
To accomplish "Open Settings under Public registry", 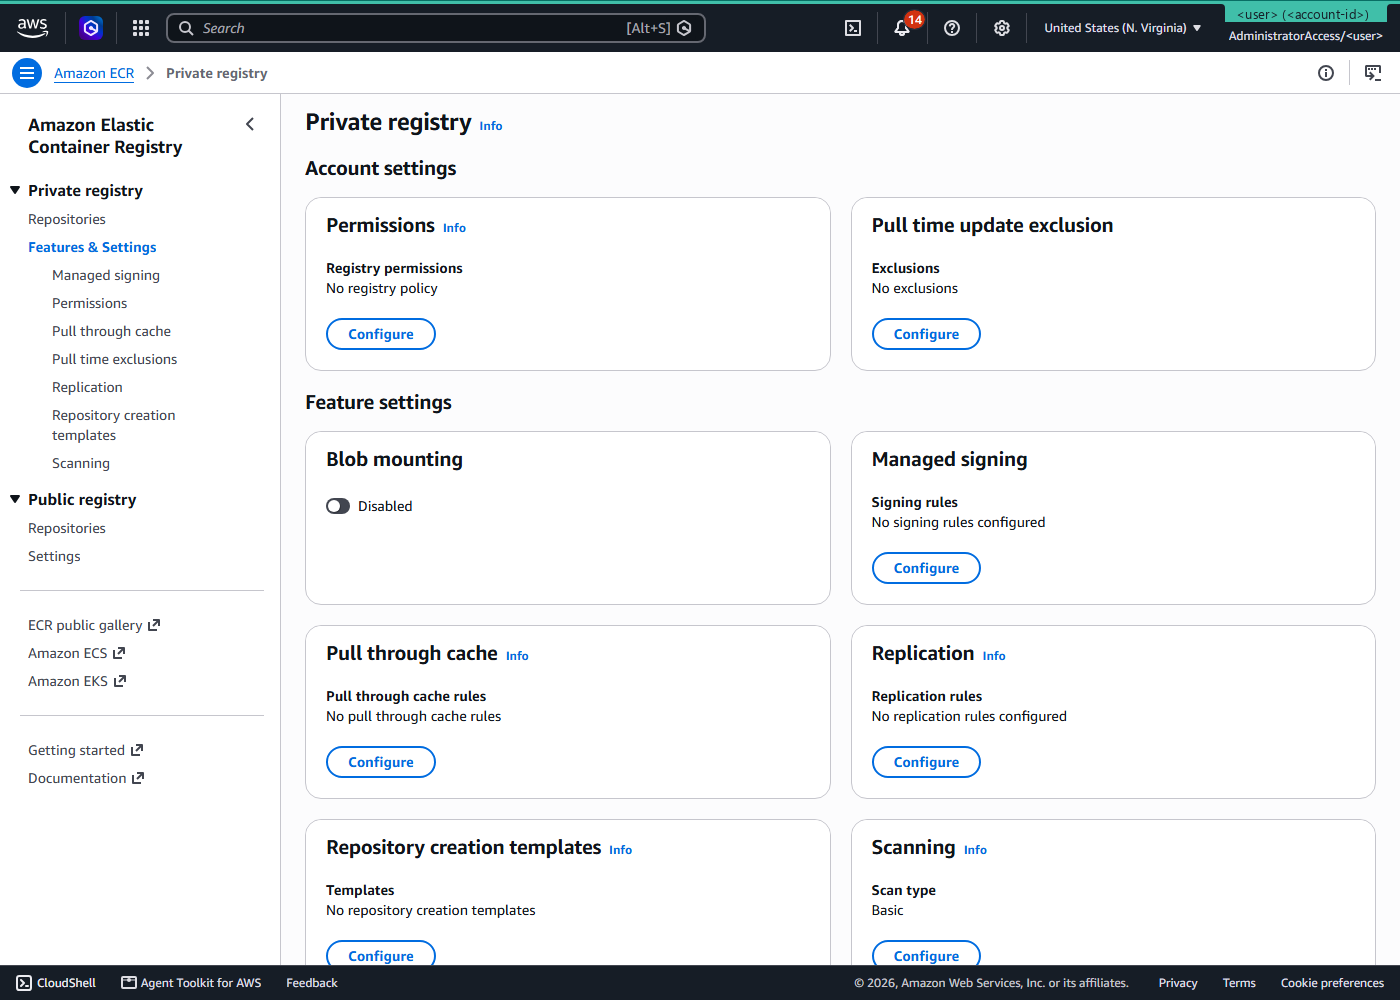I will pos(54,556).
